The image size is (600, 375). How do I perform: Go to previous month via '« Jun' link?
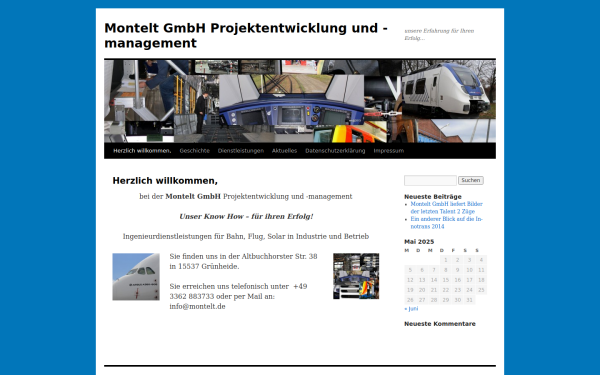[411, 309]
